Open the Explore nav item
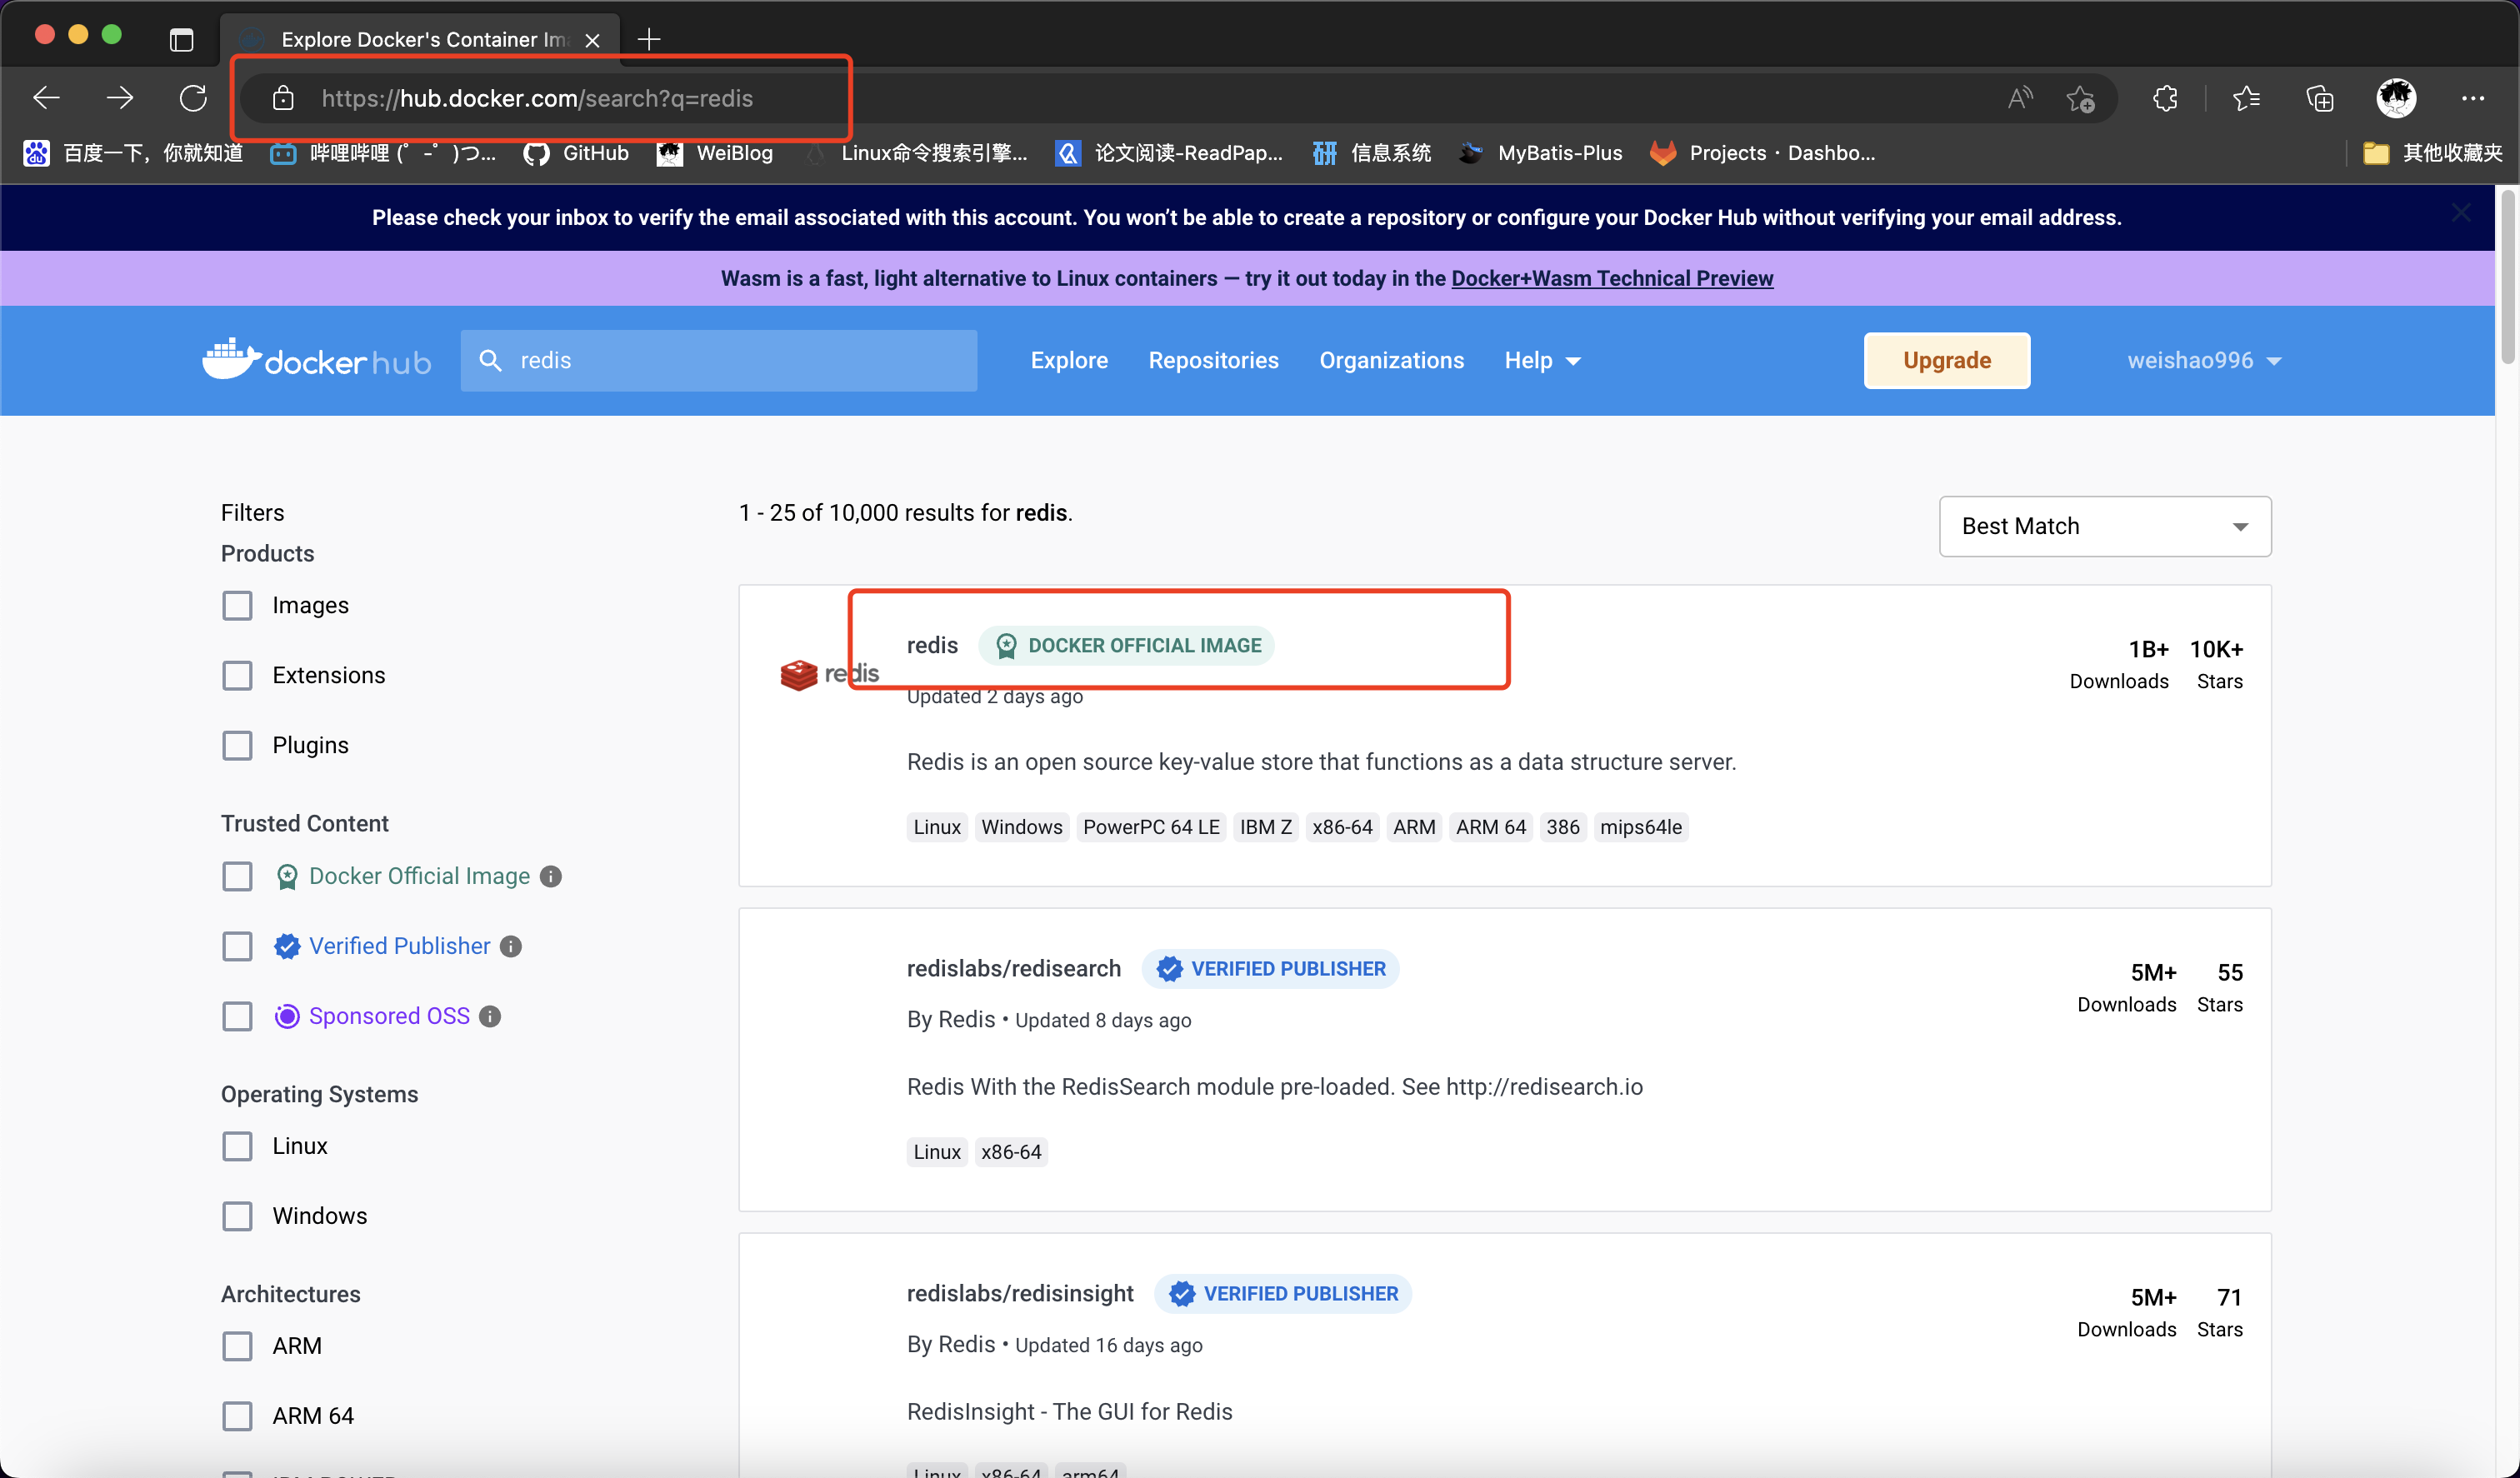2520x1478 pixels. (1068, 360)
